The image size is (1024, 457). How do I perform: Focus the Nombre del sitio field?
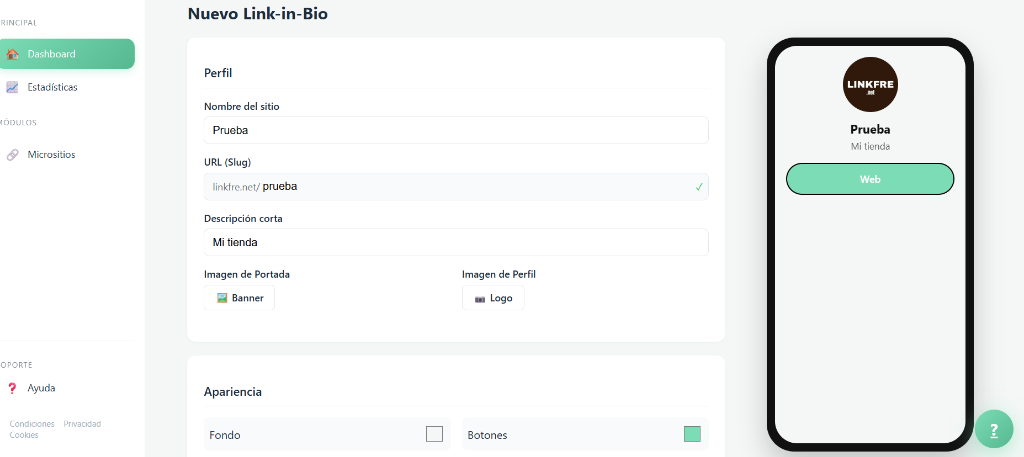coord(456,130)
